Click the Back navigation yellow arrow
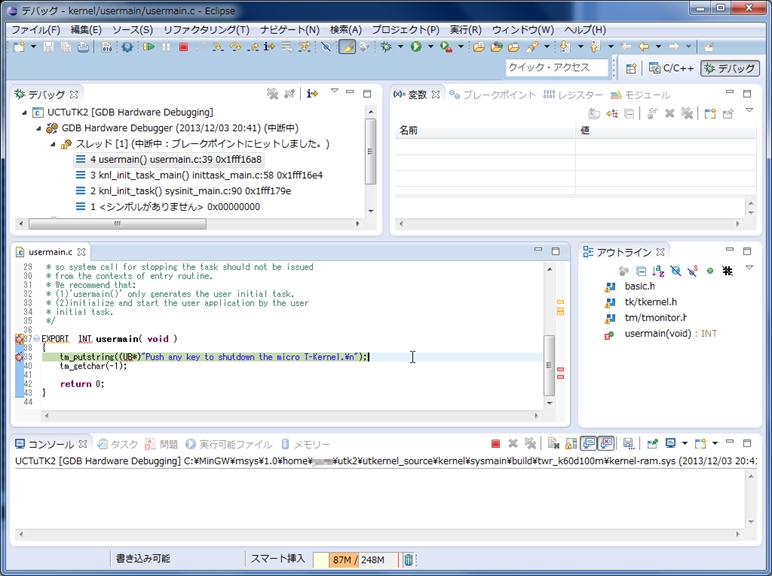 (x=643, y=47)
